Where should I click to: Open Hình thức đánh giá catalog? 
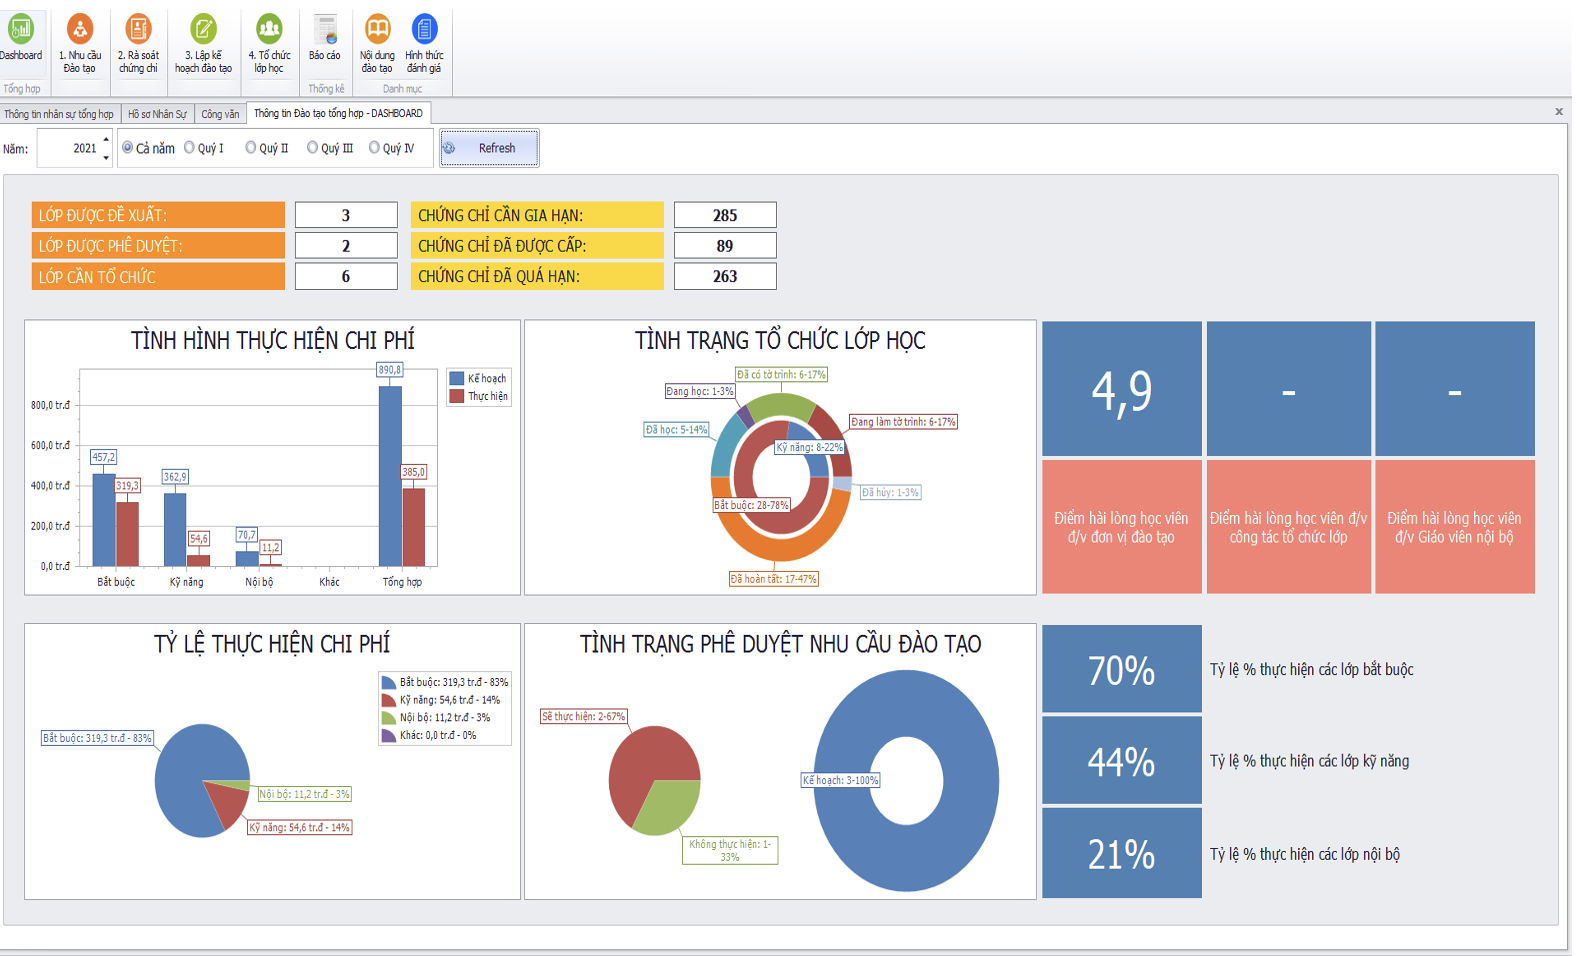coord(424,44)
